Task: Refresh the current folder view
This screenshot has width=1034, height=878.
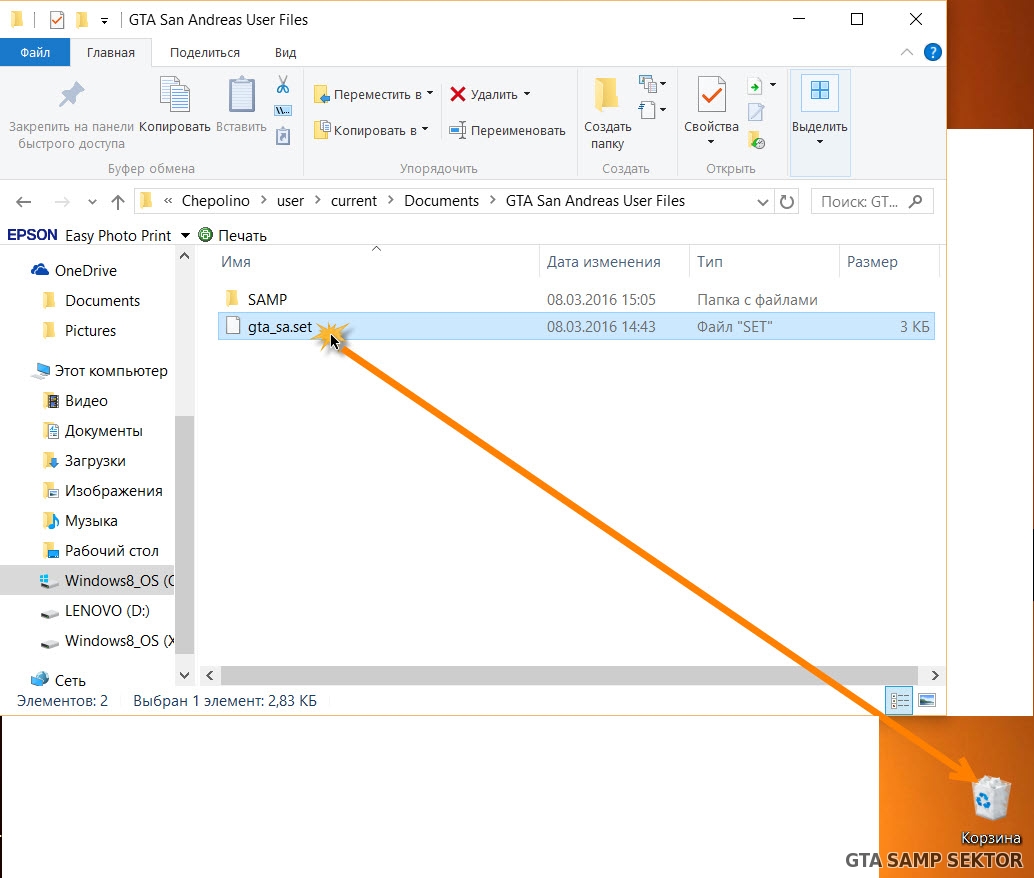Action: pos(787,202)
